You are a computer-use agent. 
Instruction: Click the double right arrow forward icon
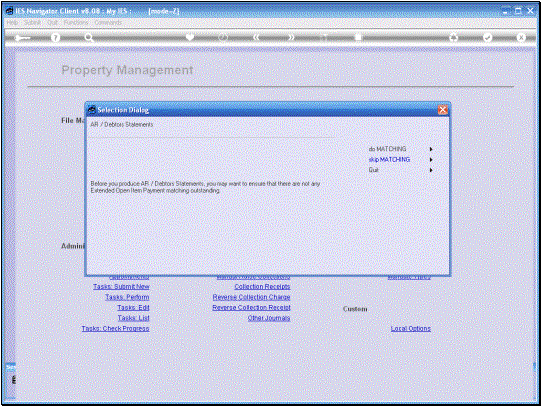coord(291,37)
